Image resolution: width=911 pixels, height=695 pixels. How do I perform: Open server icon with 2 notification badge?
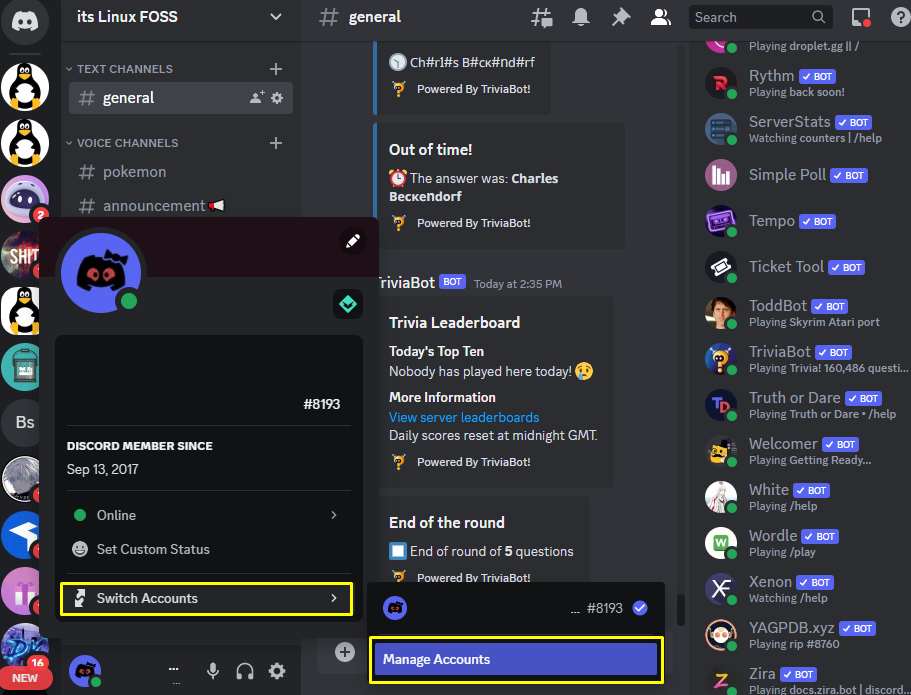coord(24,199)
